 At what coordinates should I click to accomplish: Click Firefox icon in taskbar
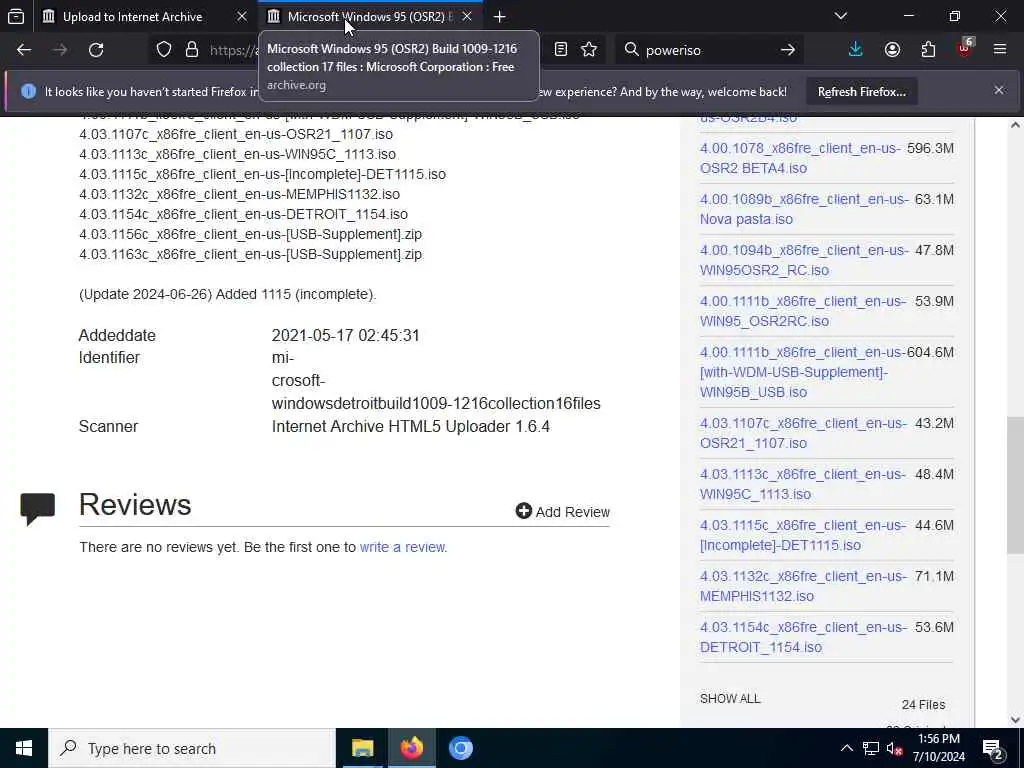[411, 748]
